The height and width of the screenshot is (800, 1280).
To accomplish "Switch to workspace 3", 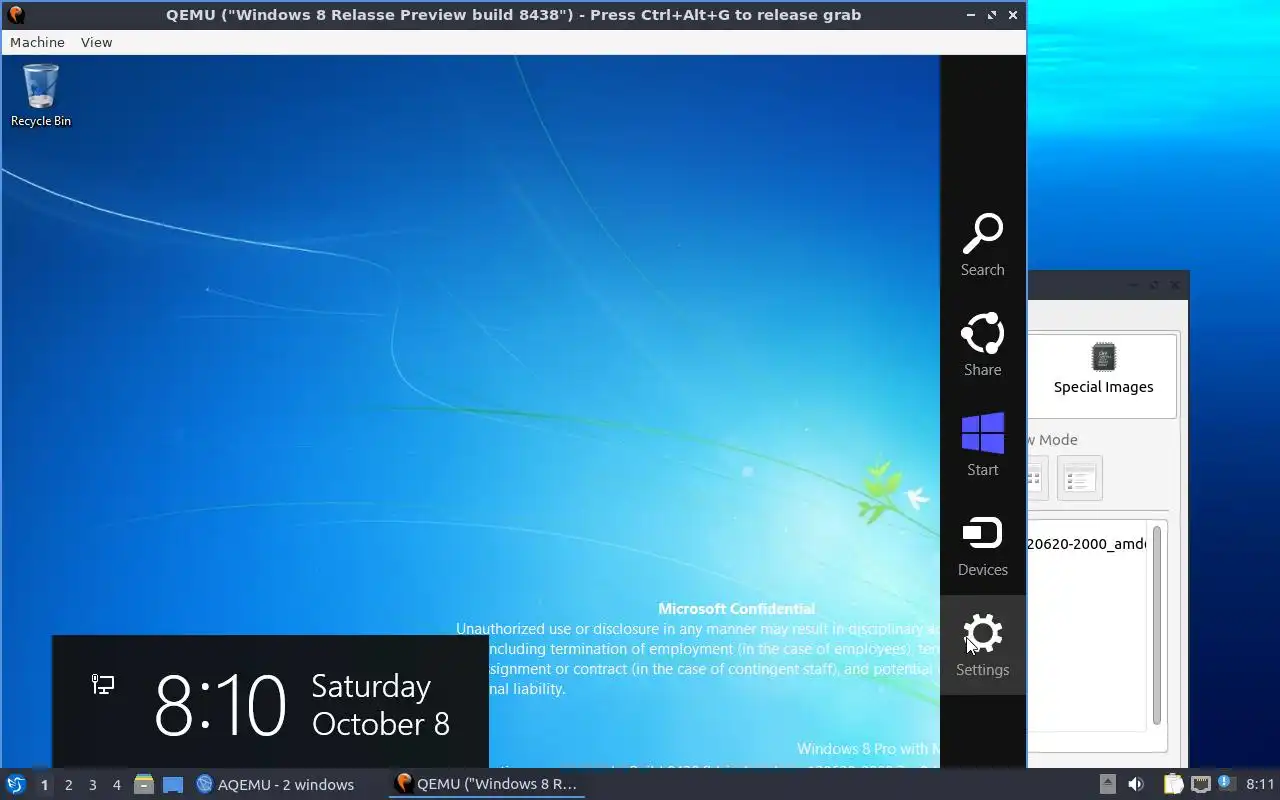I will point(92,785).
